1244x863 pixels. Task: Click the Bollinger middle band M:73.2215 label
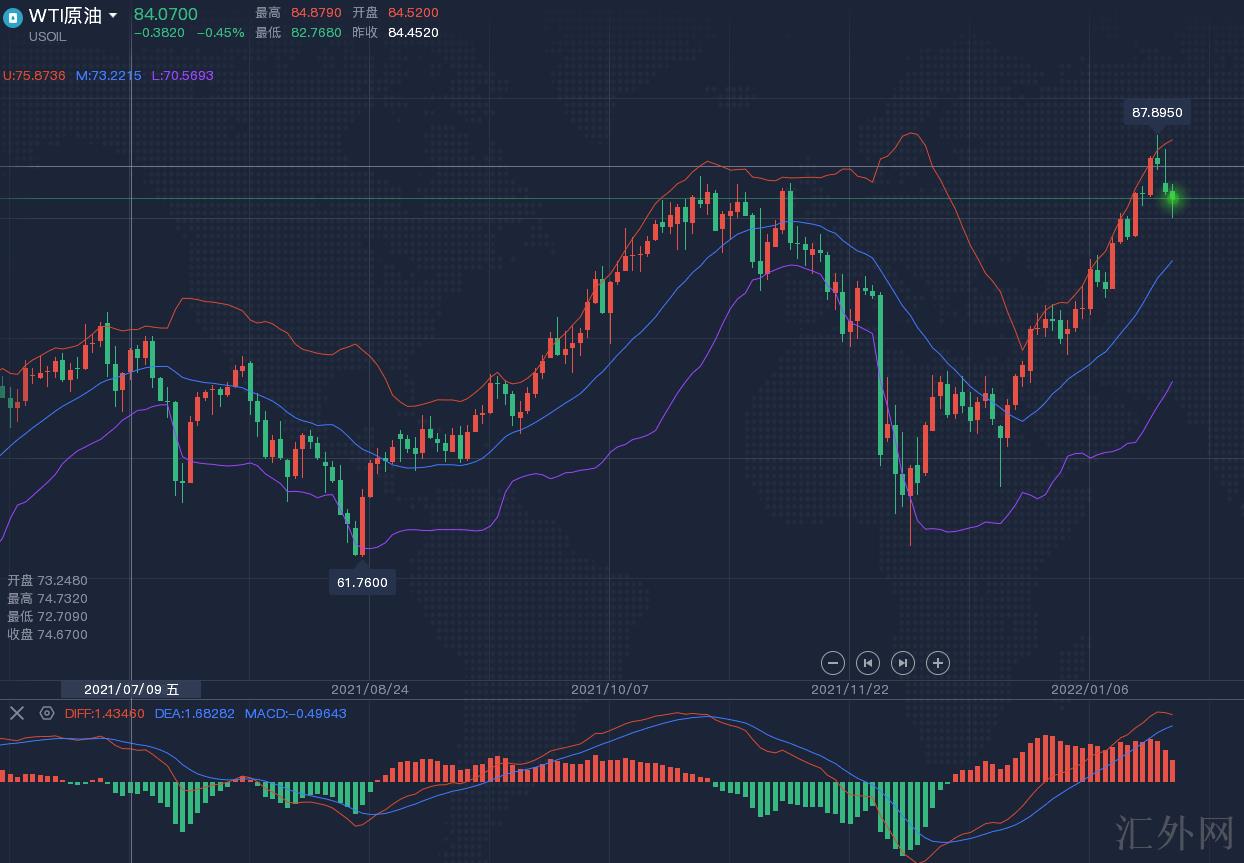point(109,75)
